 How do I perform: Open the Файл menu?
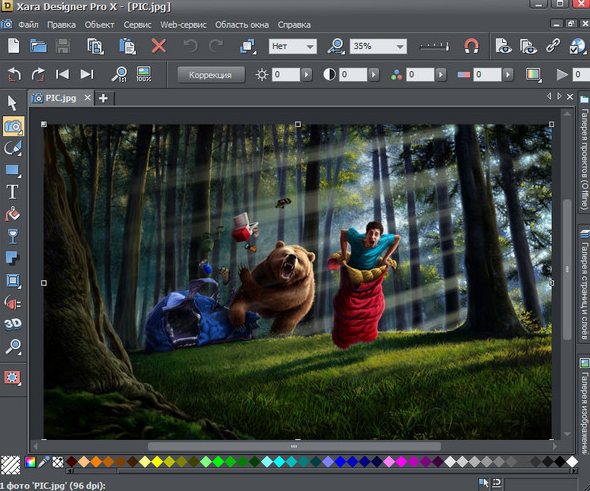click(x=28, y=25)
